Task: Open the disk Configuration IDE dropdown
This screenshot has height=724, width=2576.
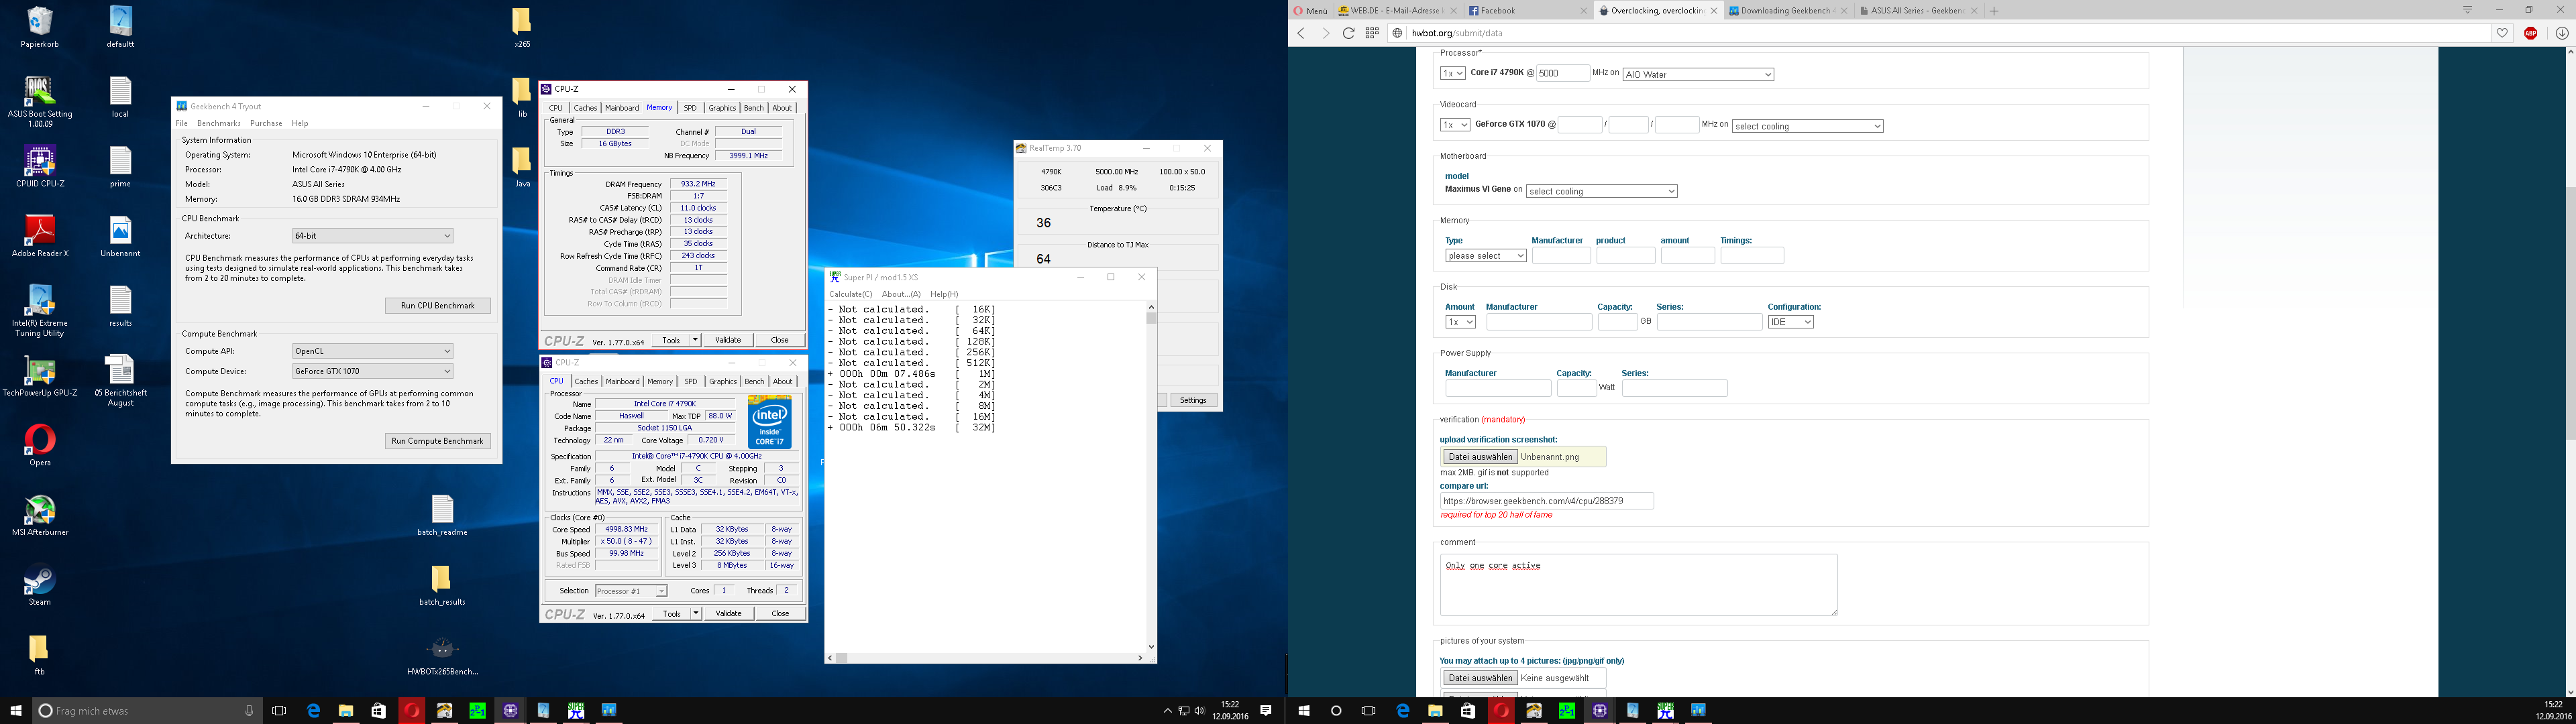Action: point(1790,322)
